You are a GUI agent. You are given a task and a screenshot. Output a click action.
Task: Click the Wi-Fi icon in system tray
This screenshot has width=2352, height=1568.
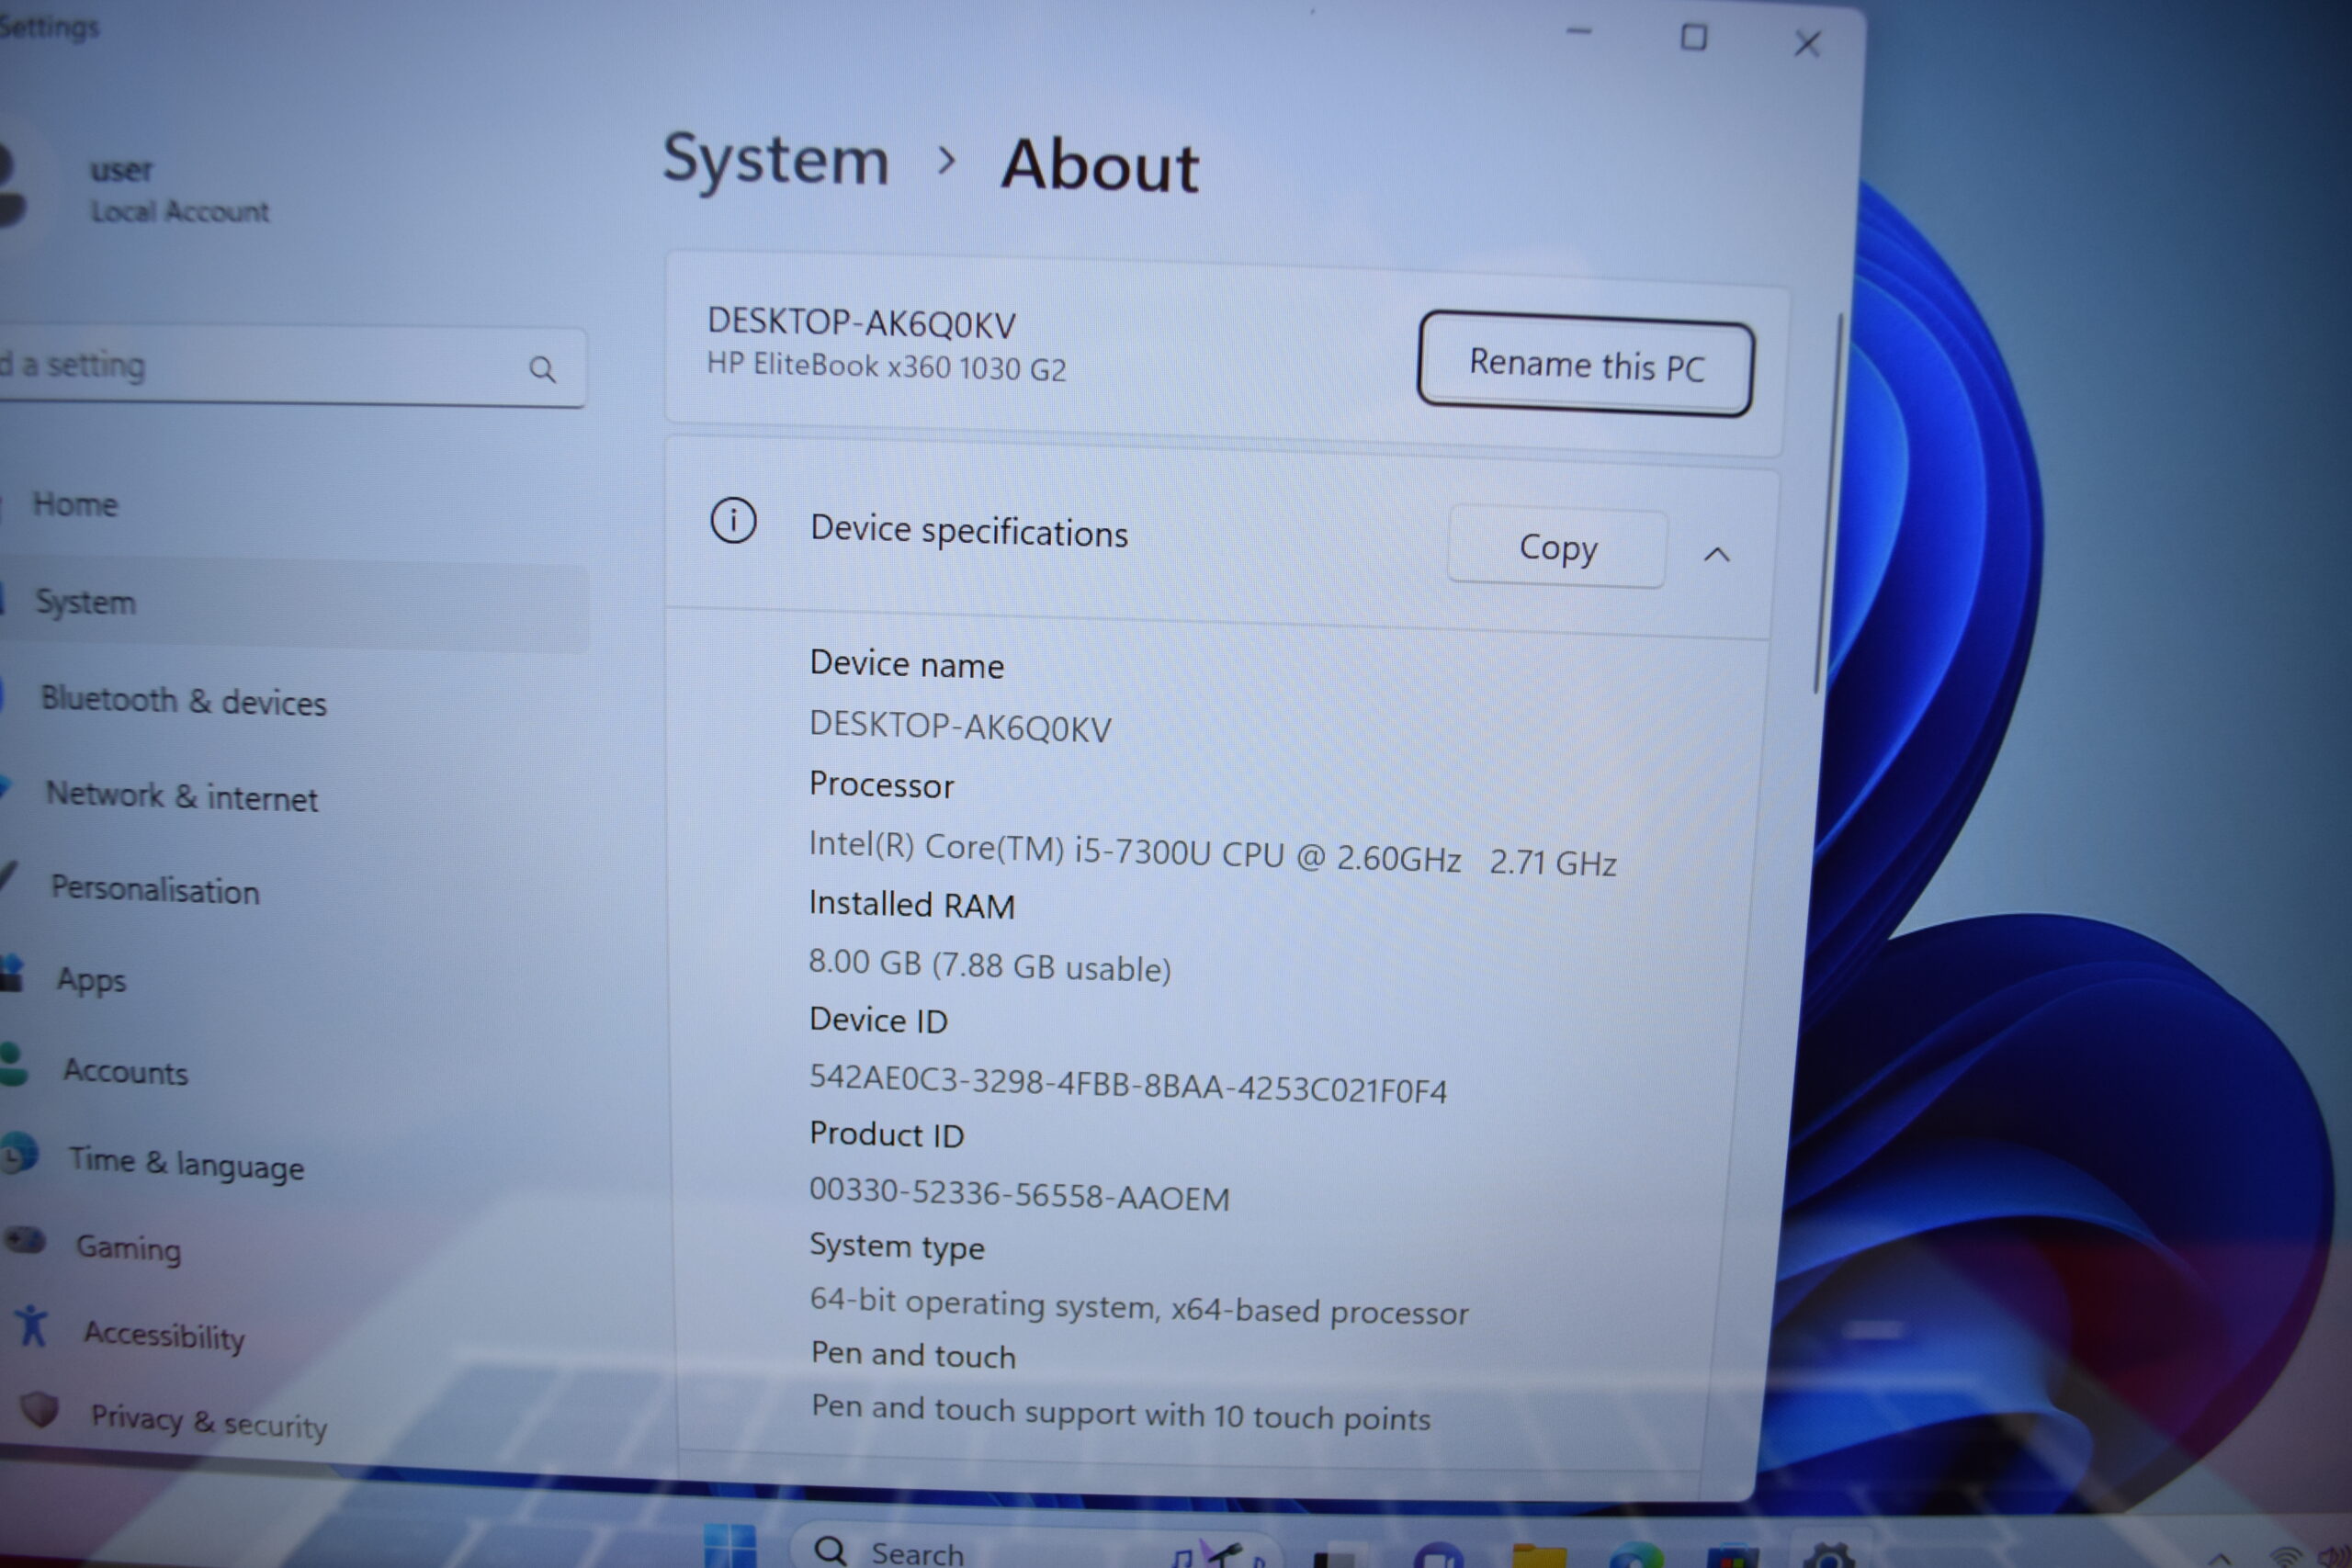pyautogui.click(x=2285, y=1557)
